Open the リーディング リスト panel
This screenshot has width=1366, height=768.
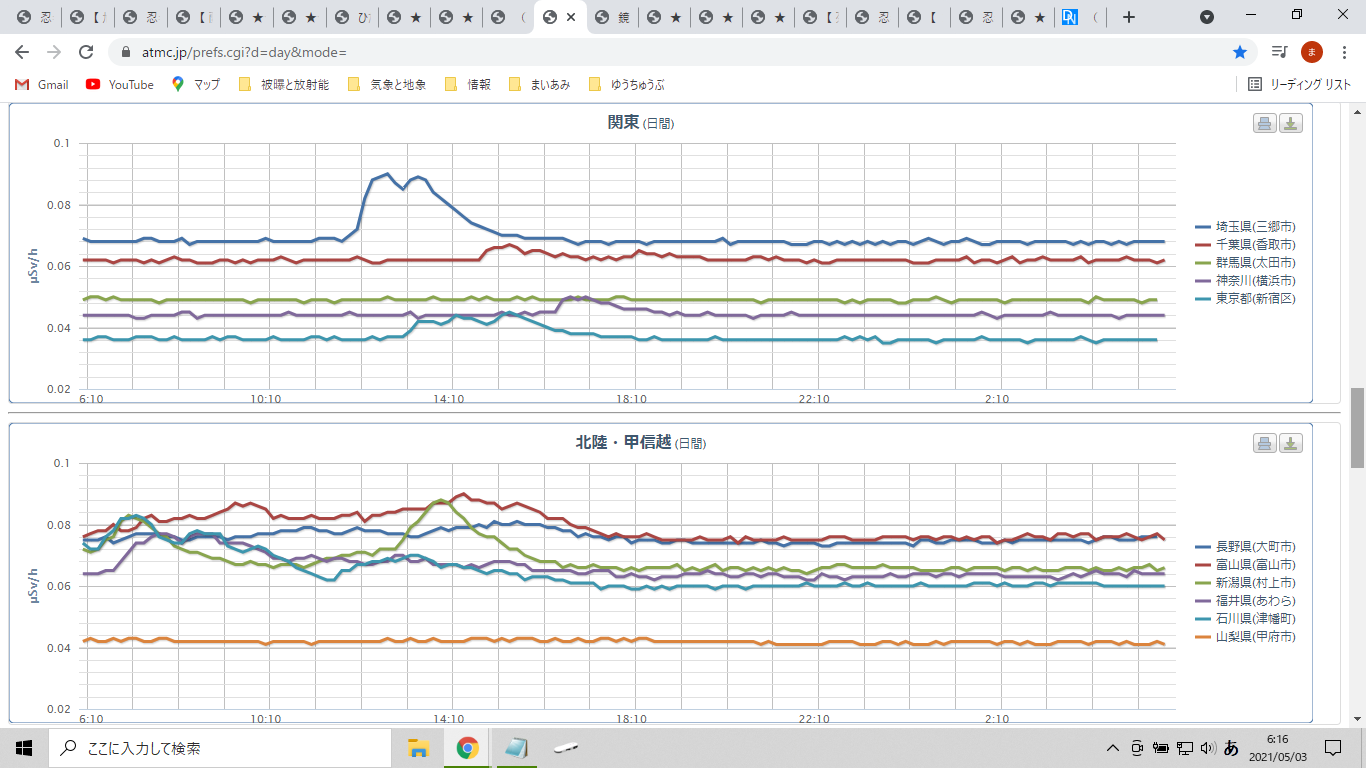(1300, 85)
